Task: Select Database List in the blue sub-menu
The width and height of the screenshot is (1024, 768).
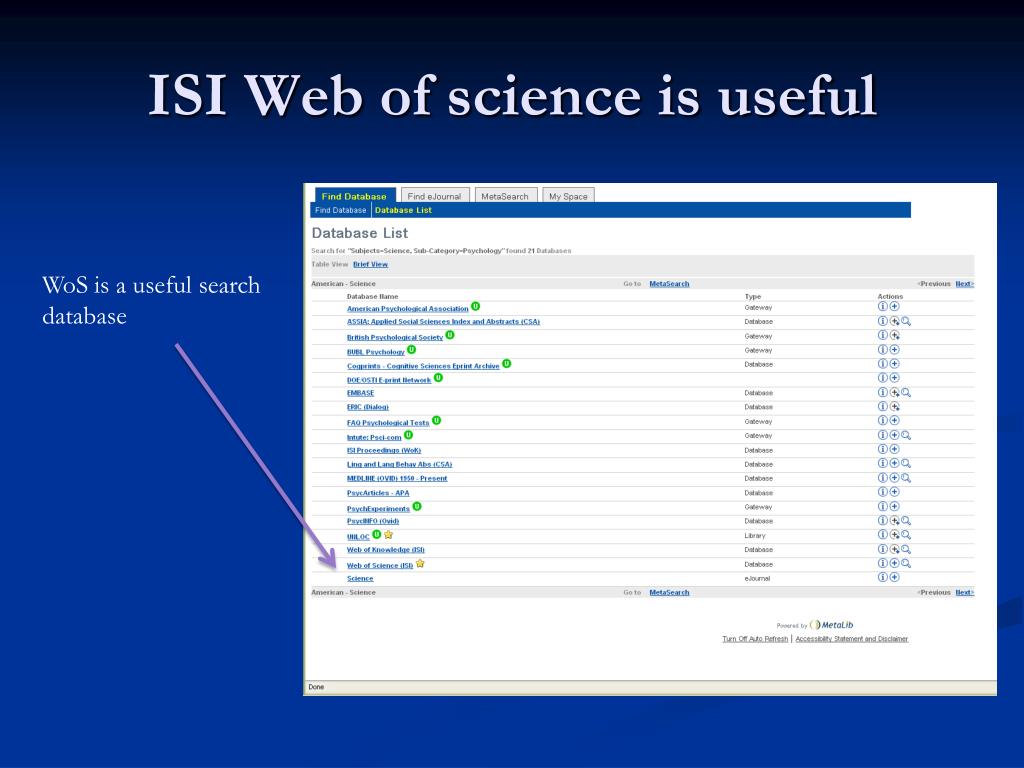Action: [x=403, y=210]
